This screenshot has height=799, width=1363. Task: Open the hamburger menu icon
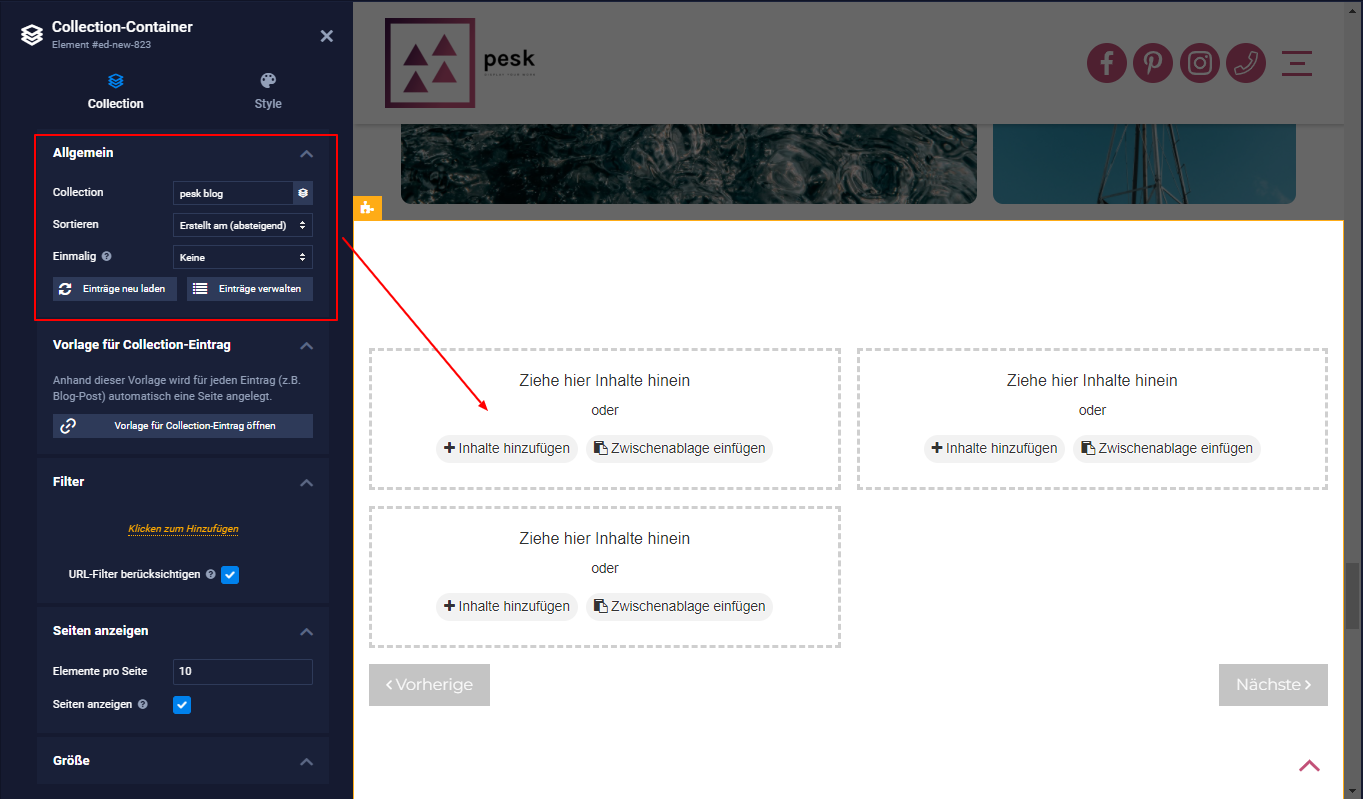pyautogui.click(x=1297, y=64)
